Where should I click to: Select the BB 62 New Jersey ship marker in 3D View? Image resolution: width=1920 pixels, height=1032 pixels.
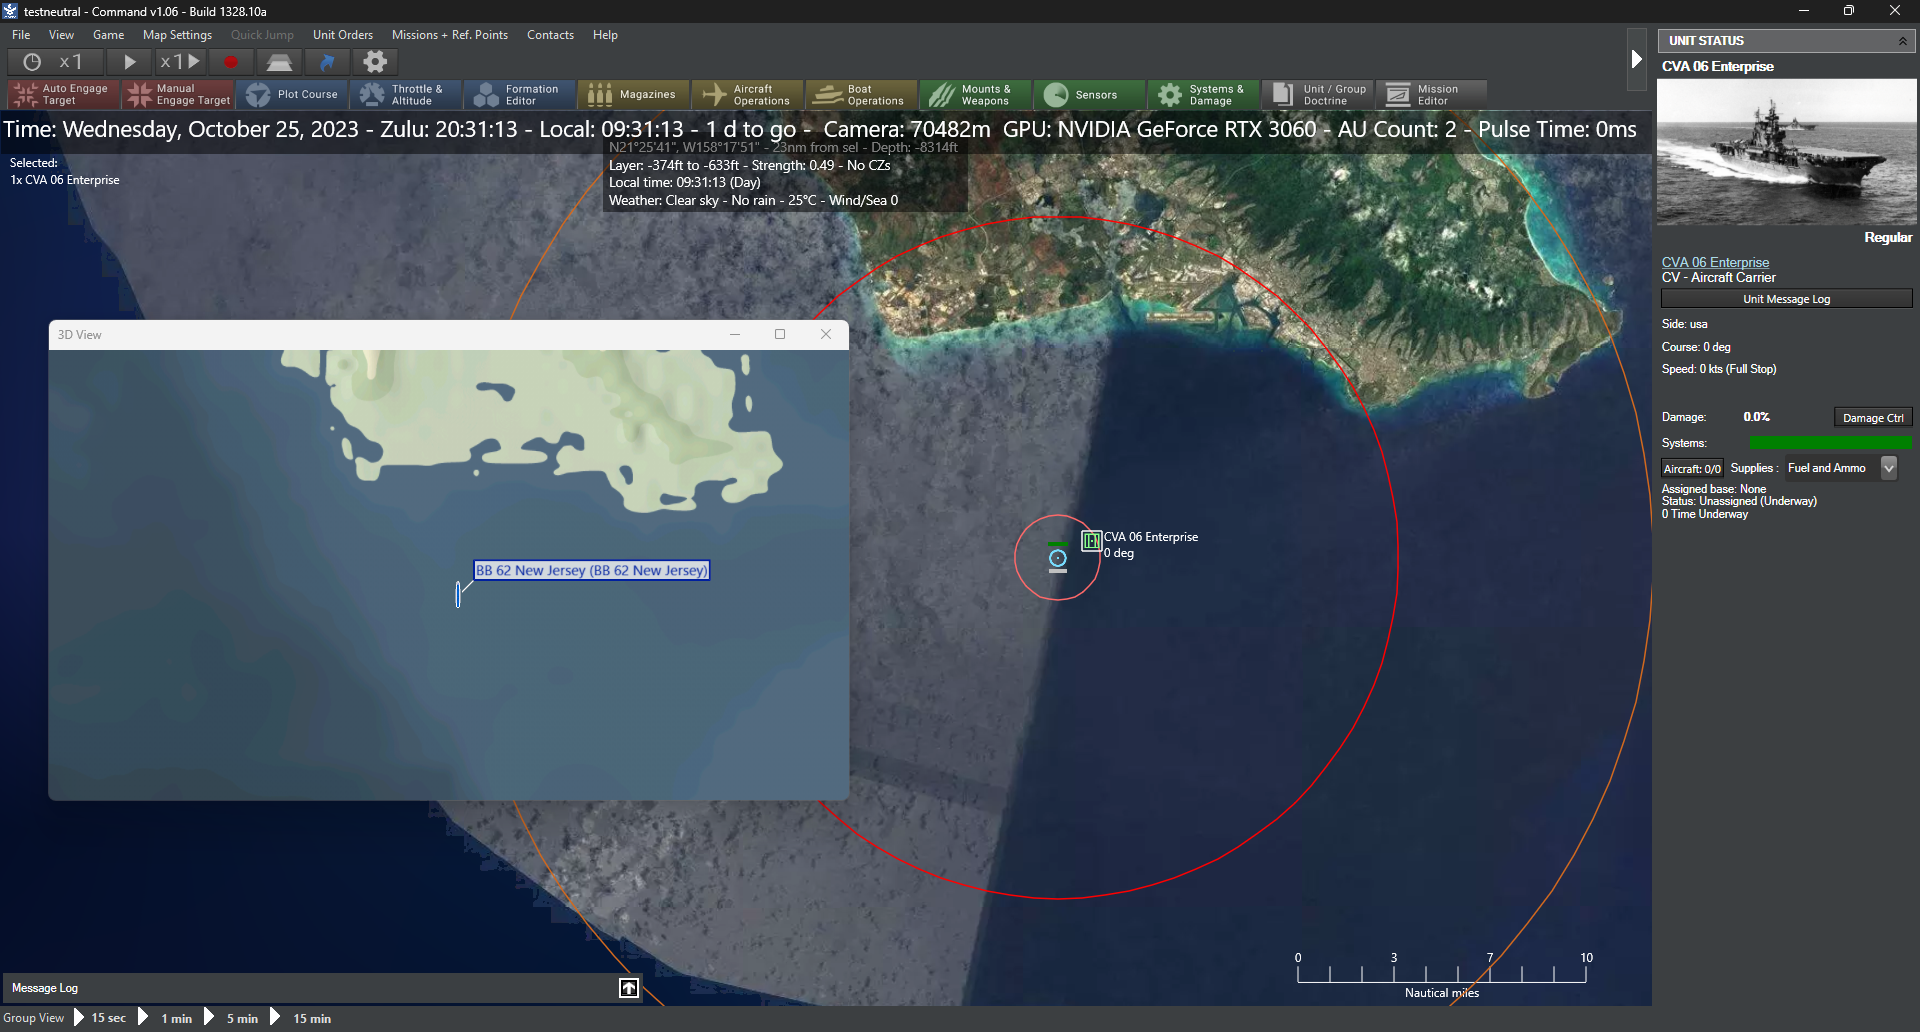pyautogui.click(x=458, y=594)
